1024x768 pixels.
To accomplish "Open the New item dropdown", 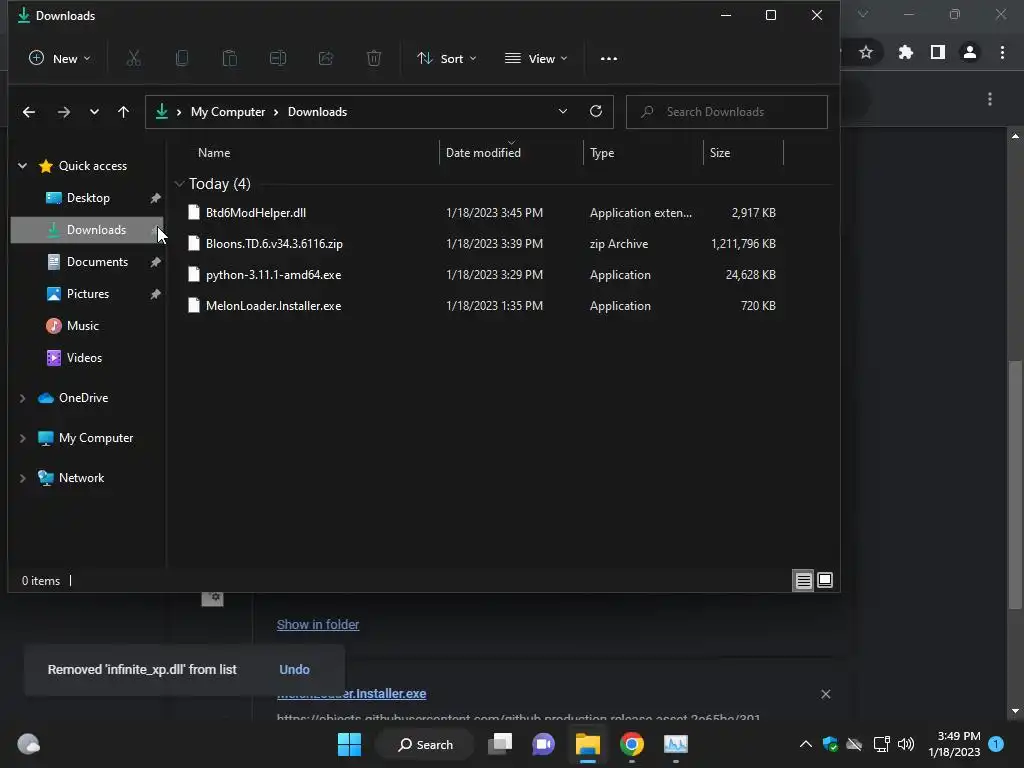I will click(x=59, y=59).
